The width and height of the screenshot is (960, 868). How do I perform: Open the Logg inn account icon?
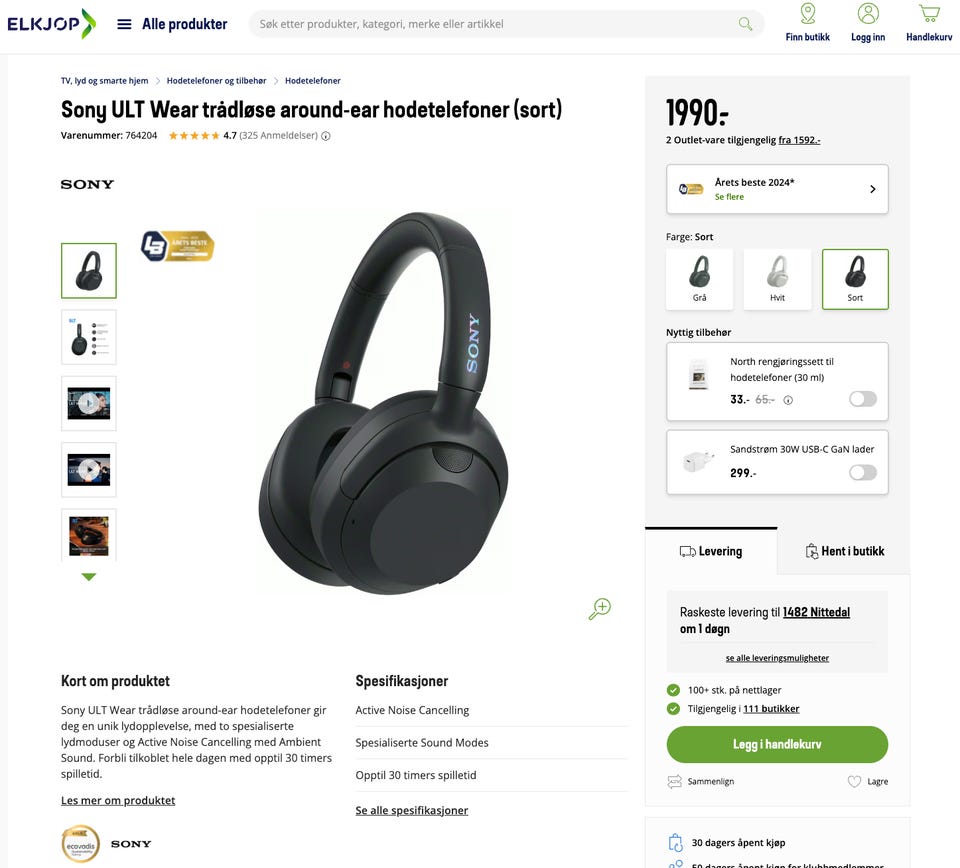click(x=868, y=23)
